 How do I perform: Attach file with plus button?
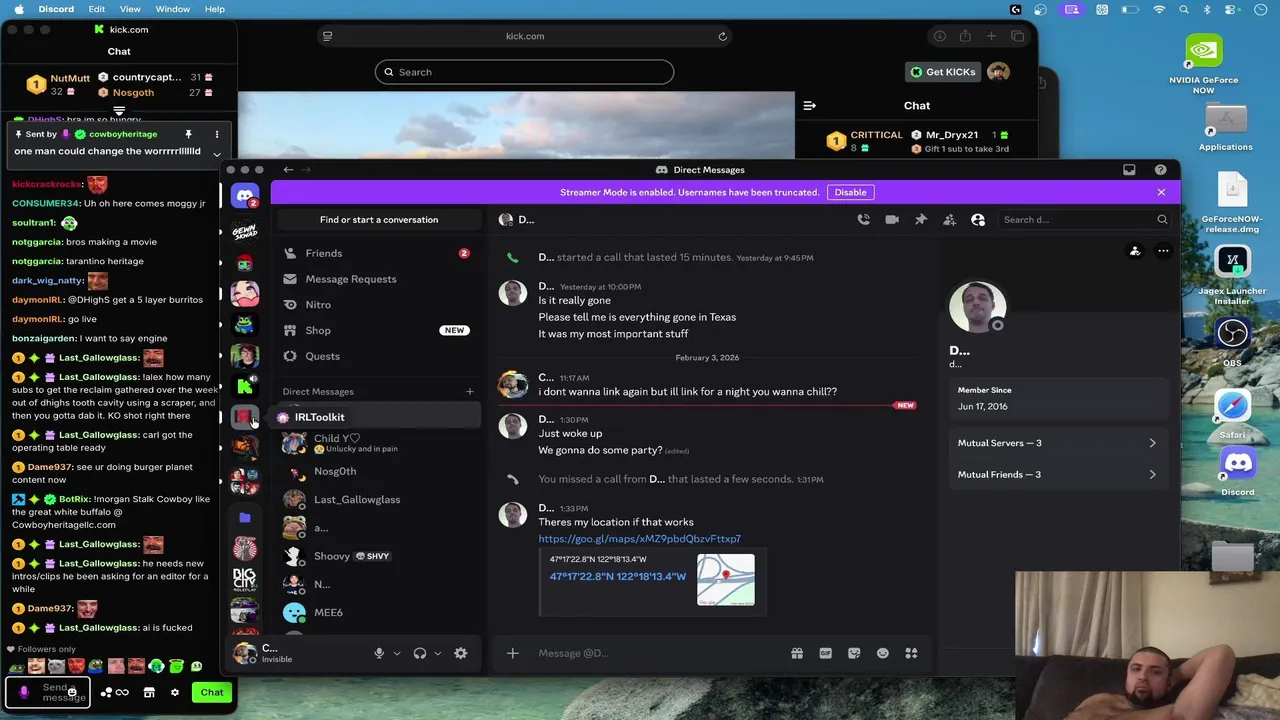click(x=512, y=653)
